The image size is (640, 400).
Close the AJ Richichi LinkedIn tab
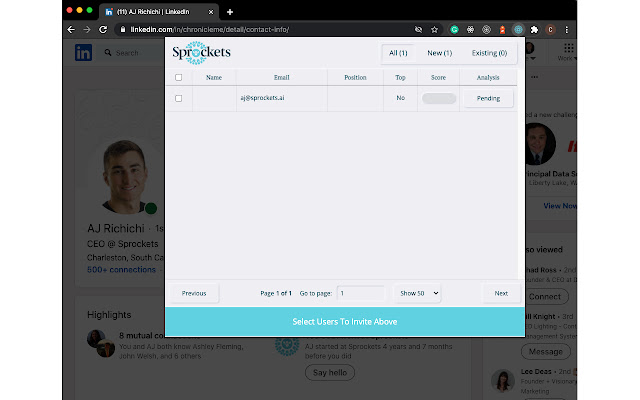(x=211, y=12)
